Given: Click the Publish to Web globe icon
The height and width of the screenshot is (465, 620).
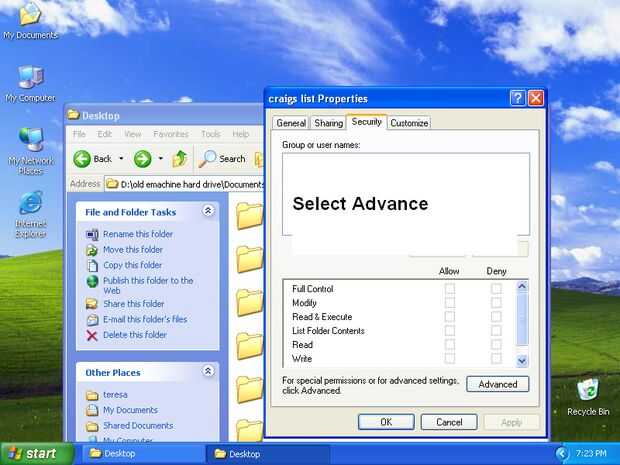Looking at the screenshot, I should pyautogui.click(x=92, y=281).
